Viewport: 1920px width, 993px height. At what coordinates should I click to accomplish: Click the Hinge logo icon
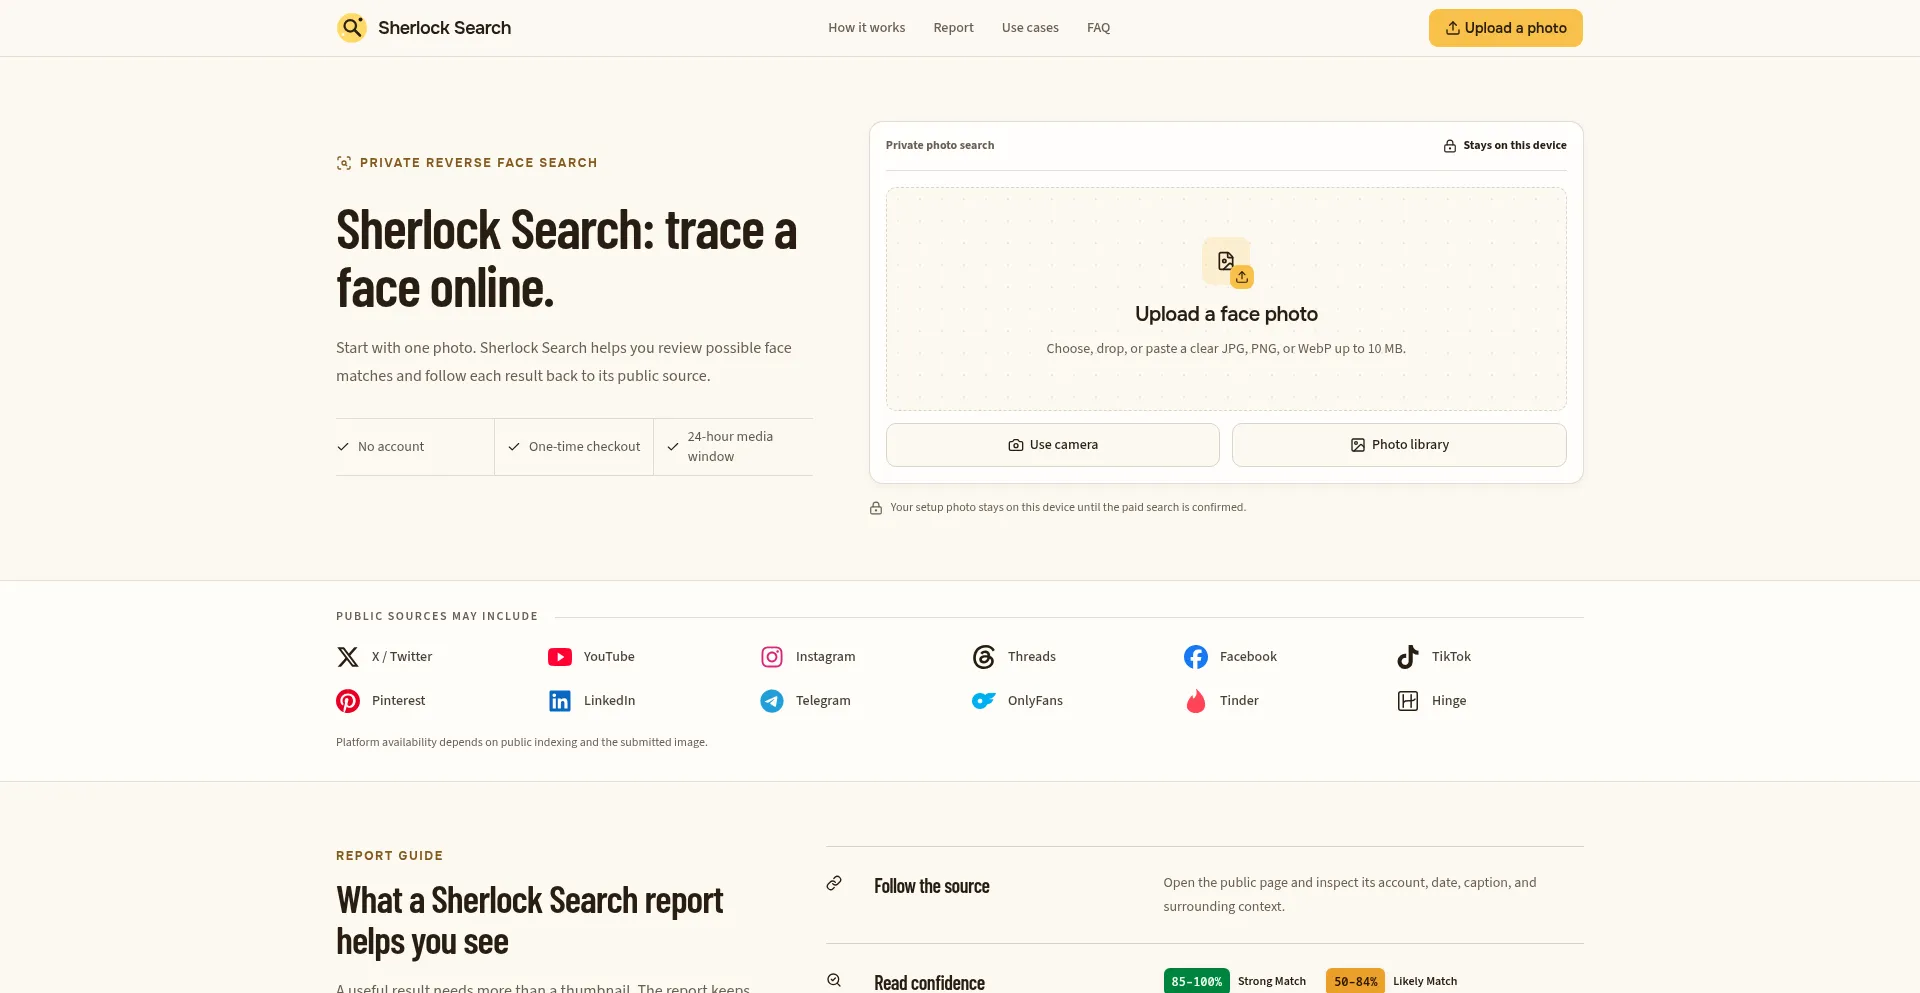tap(1408, 701)
